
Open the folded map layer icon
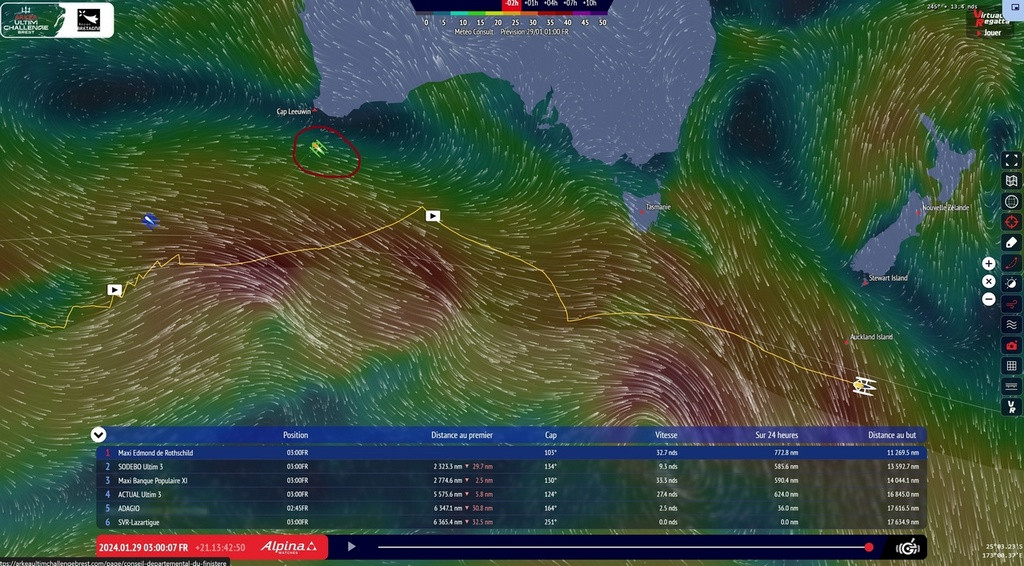tap(1011, 181)
